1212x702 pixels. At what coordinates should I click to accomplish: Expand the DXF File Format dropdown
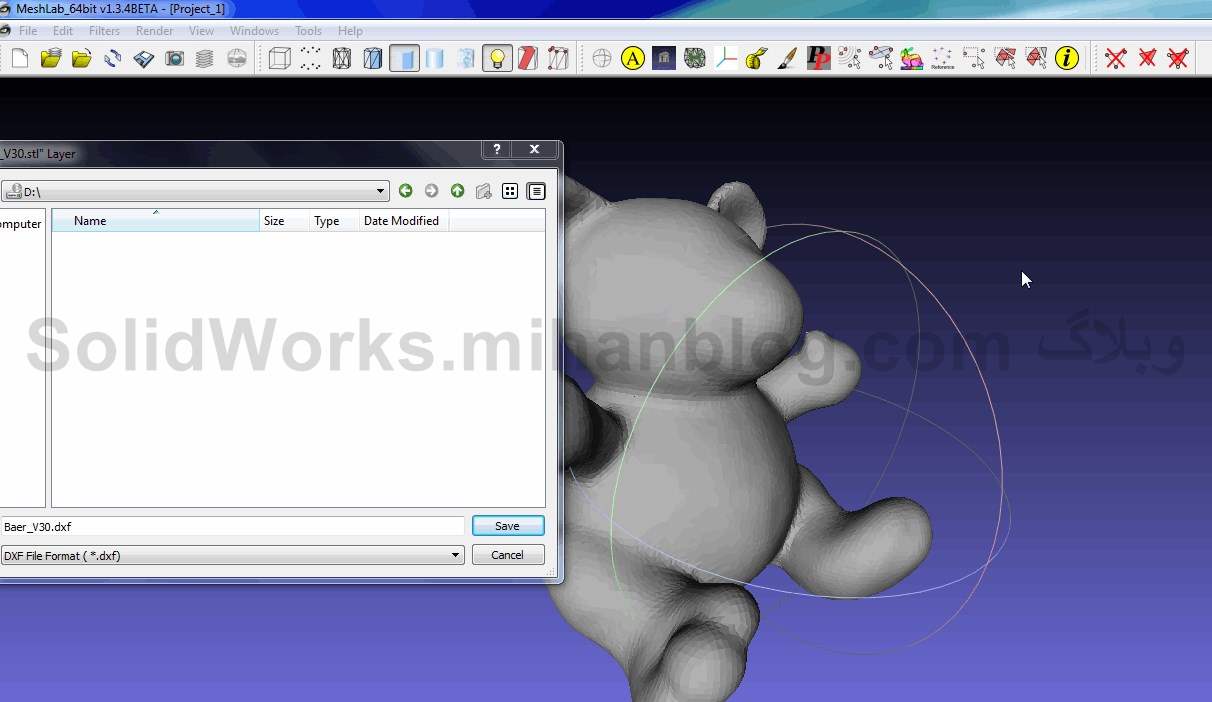click(455, 555)
